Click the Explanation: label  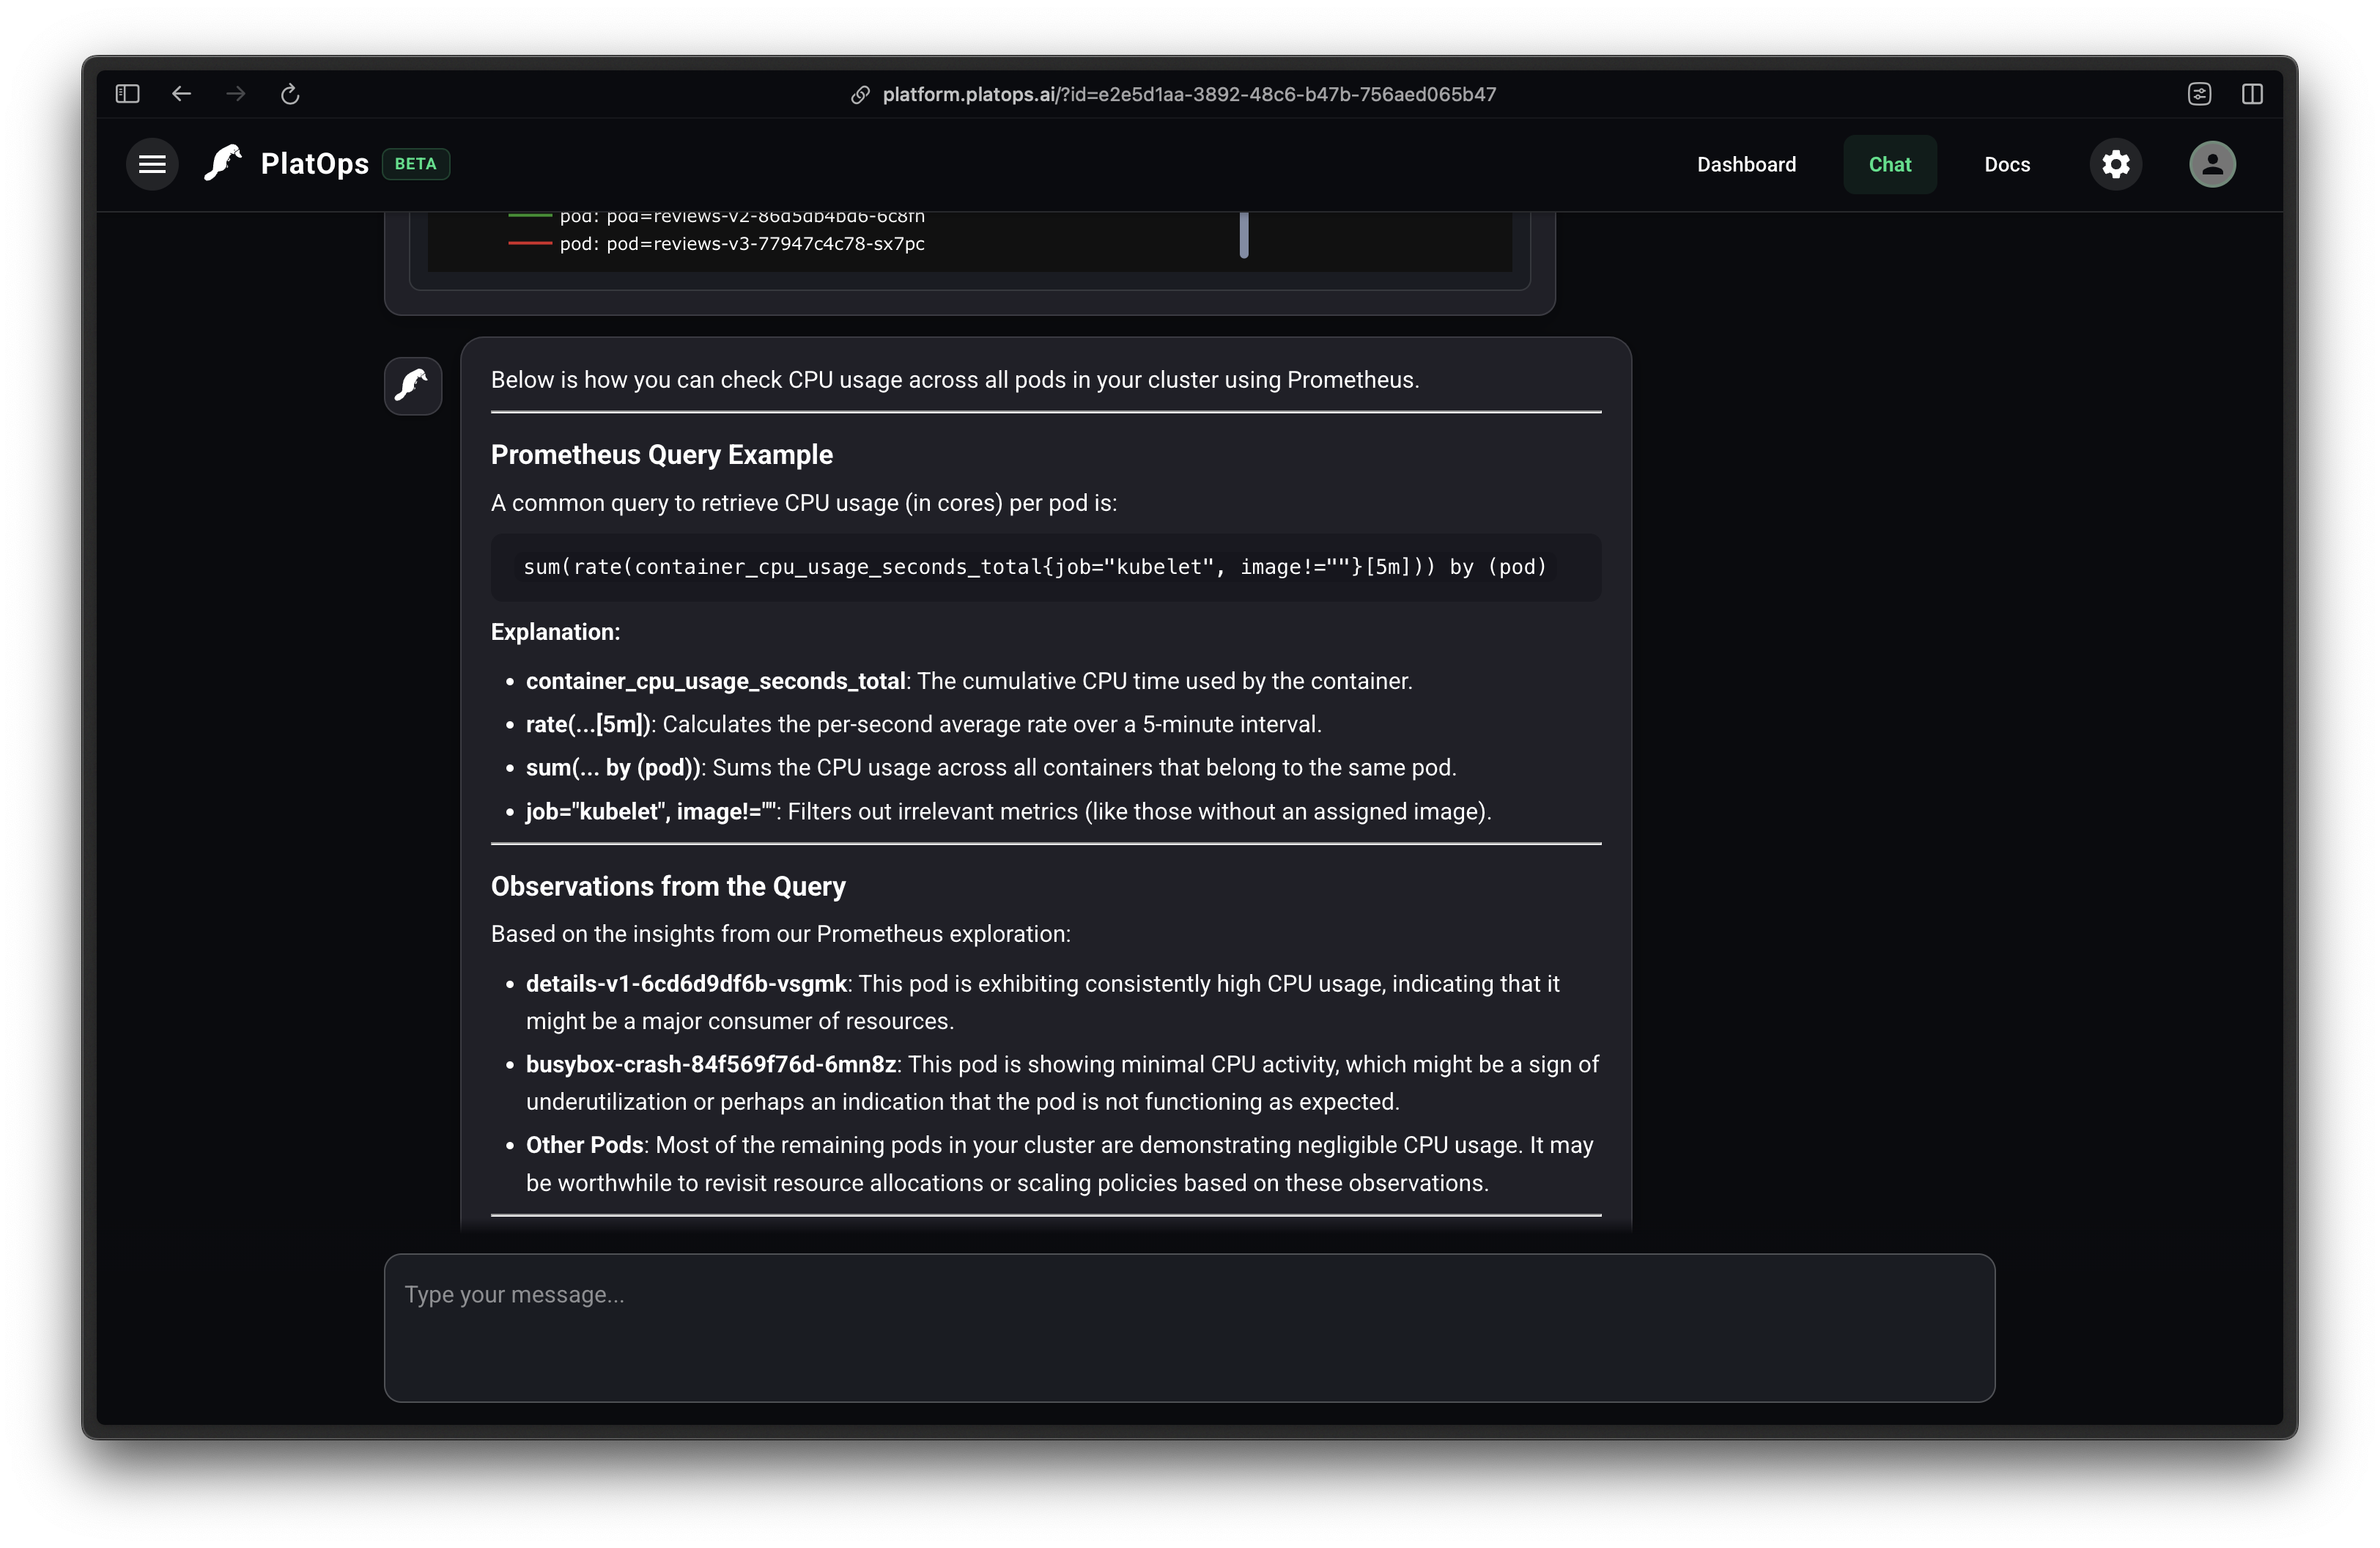[x=555, y=633]
